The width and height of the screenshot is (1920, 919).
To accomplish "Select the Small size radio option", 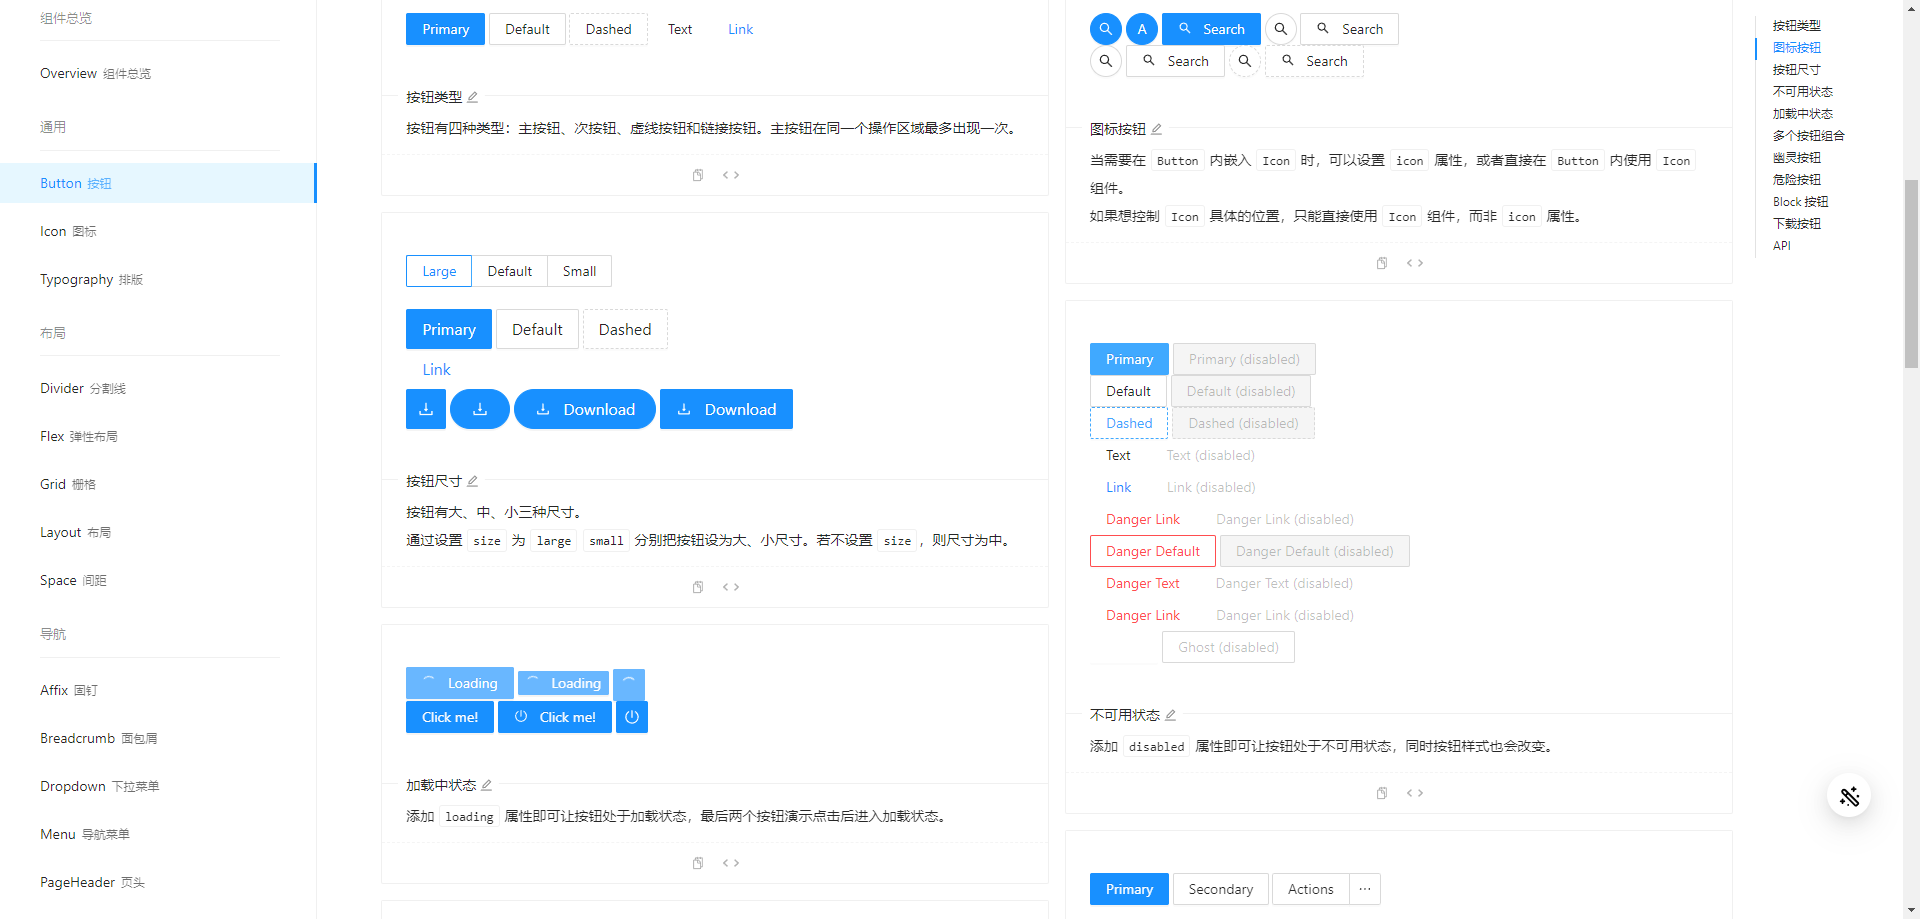I will tap(579, 271).
